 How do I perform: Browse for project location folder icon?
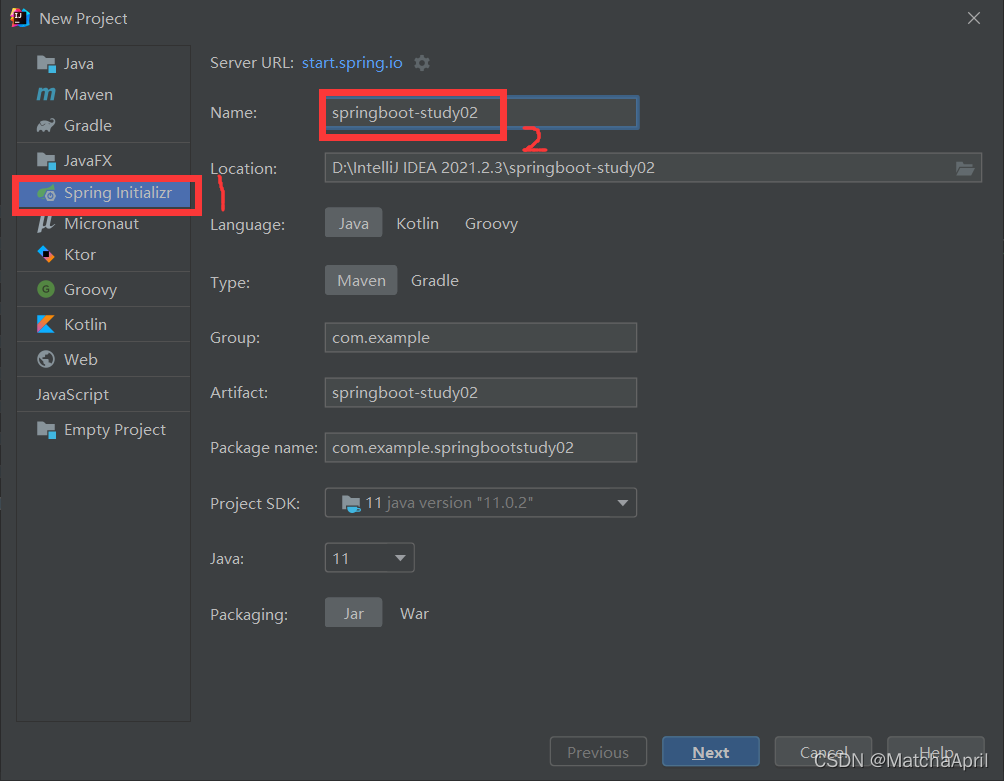965,168
